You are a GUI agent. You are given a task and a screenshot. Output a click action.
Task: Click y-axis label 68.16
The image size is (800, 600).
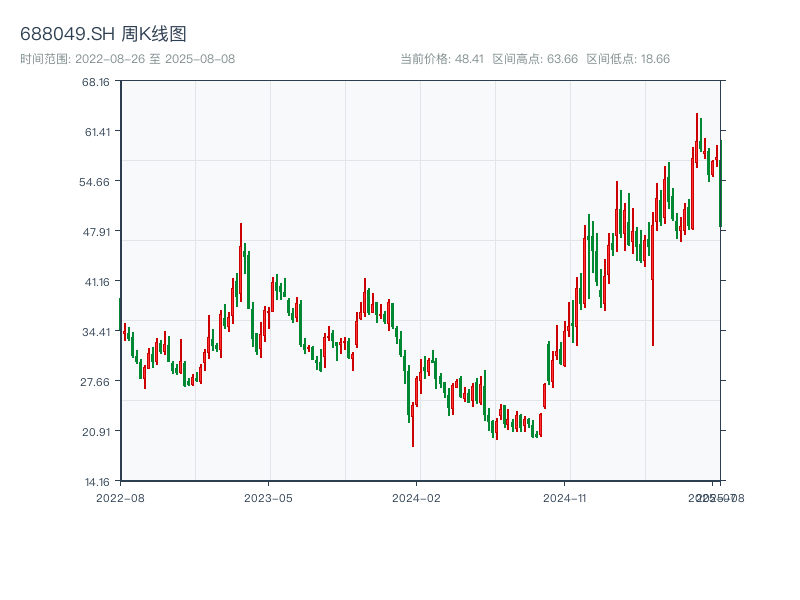pyautogui.click(x=96, y=82)
